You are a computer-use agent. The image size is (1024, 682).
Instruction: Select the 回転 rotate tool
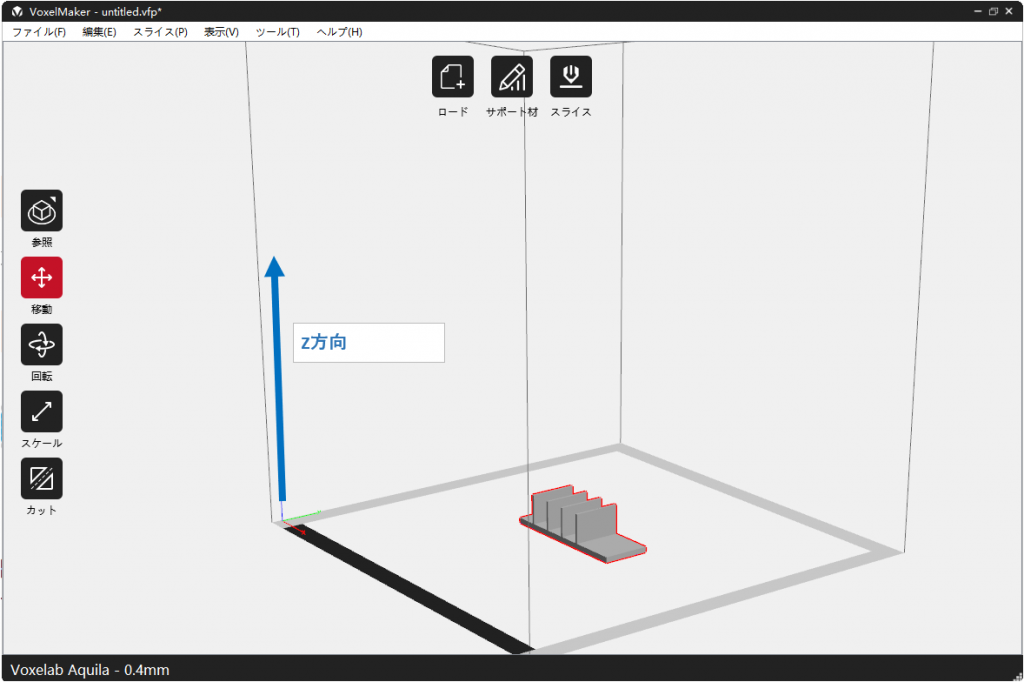coord(42,344)
